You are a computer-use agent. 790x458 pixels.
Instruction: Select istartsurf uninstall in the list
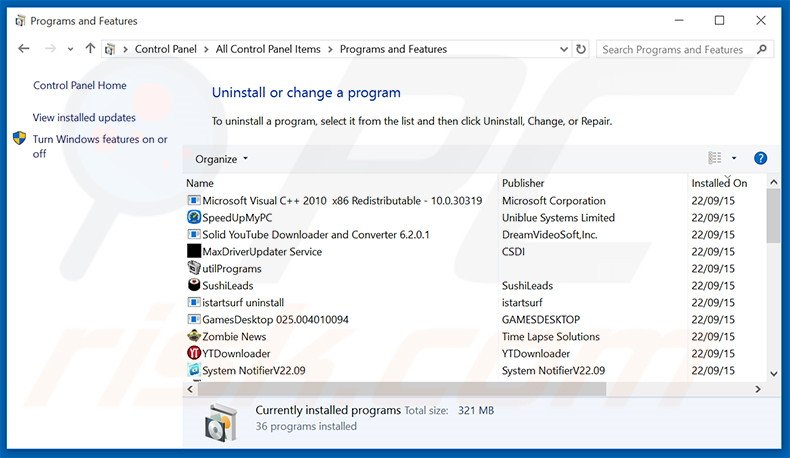click(x=243, y=302)
